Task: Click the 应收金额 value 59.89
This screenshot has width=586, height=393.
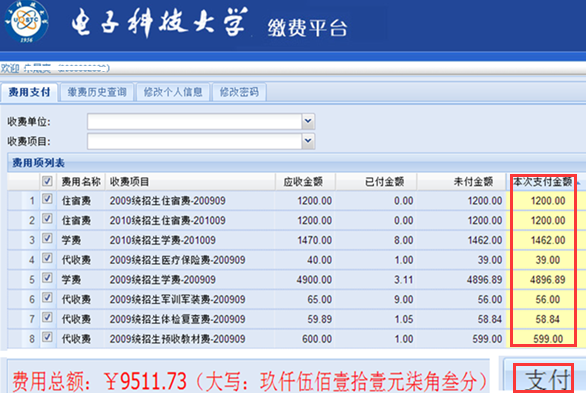Action: tap(320, 320)
